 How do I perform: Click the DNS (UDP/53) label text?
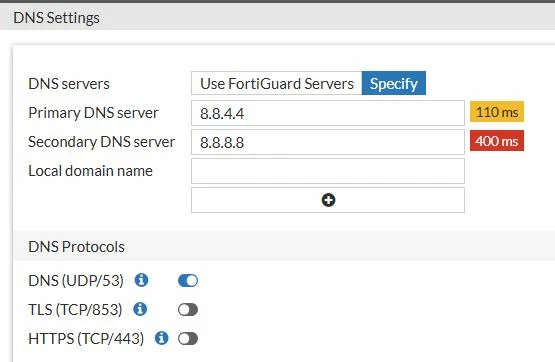(x=76, y=281)
